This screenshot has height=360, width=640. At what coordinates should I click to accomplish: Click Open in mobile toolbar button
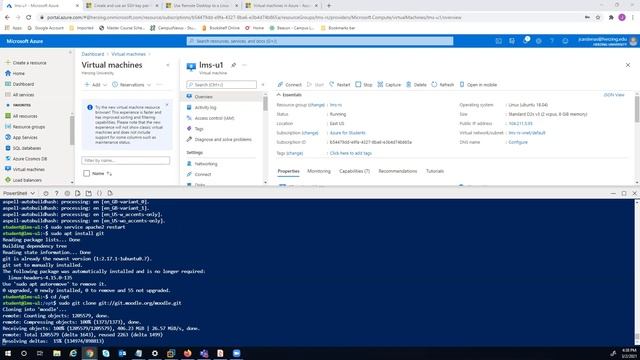click(x=478, y=84)
